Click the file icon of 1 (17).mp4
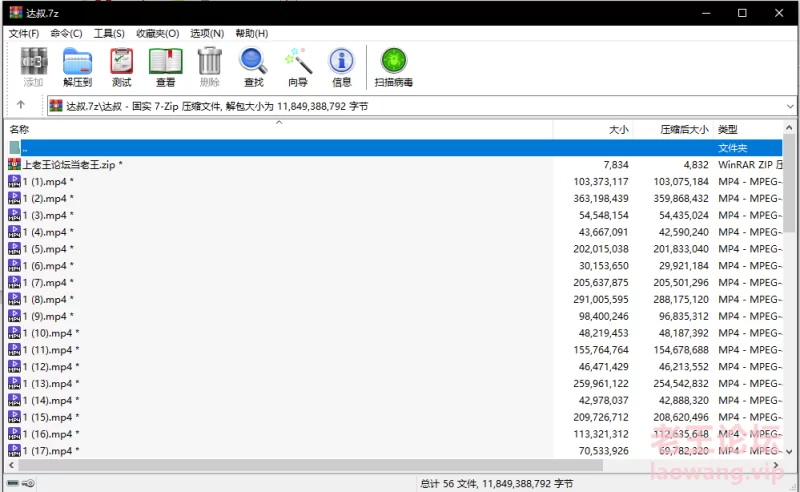Screen dimensions: 800x492 [14, 451]
